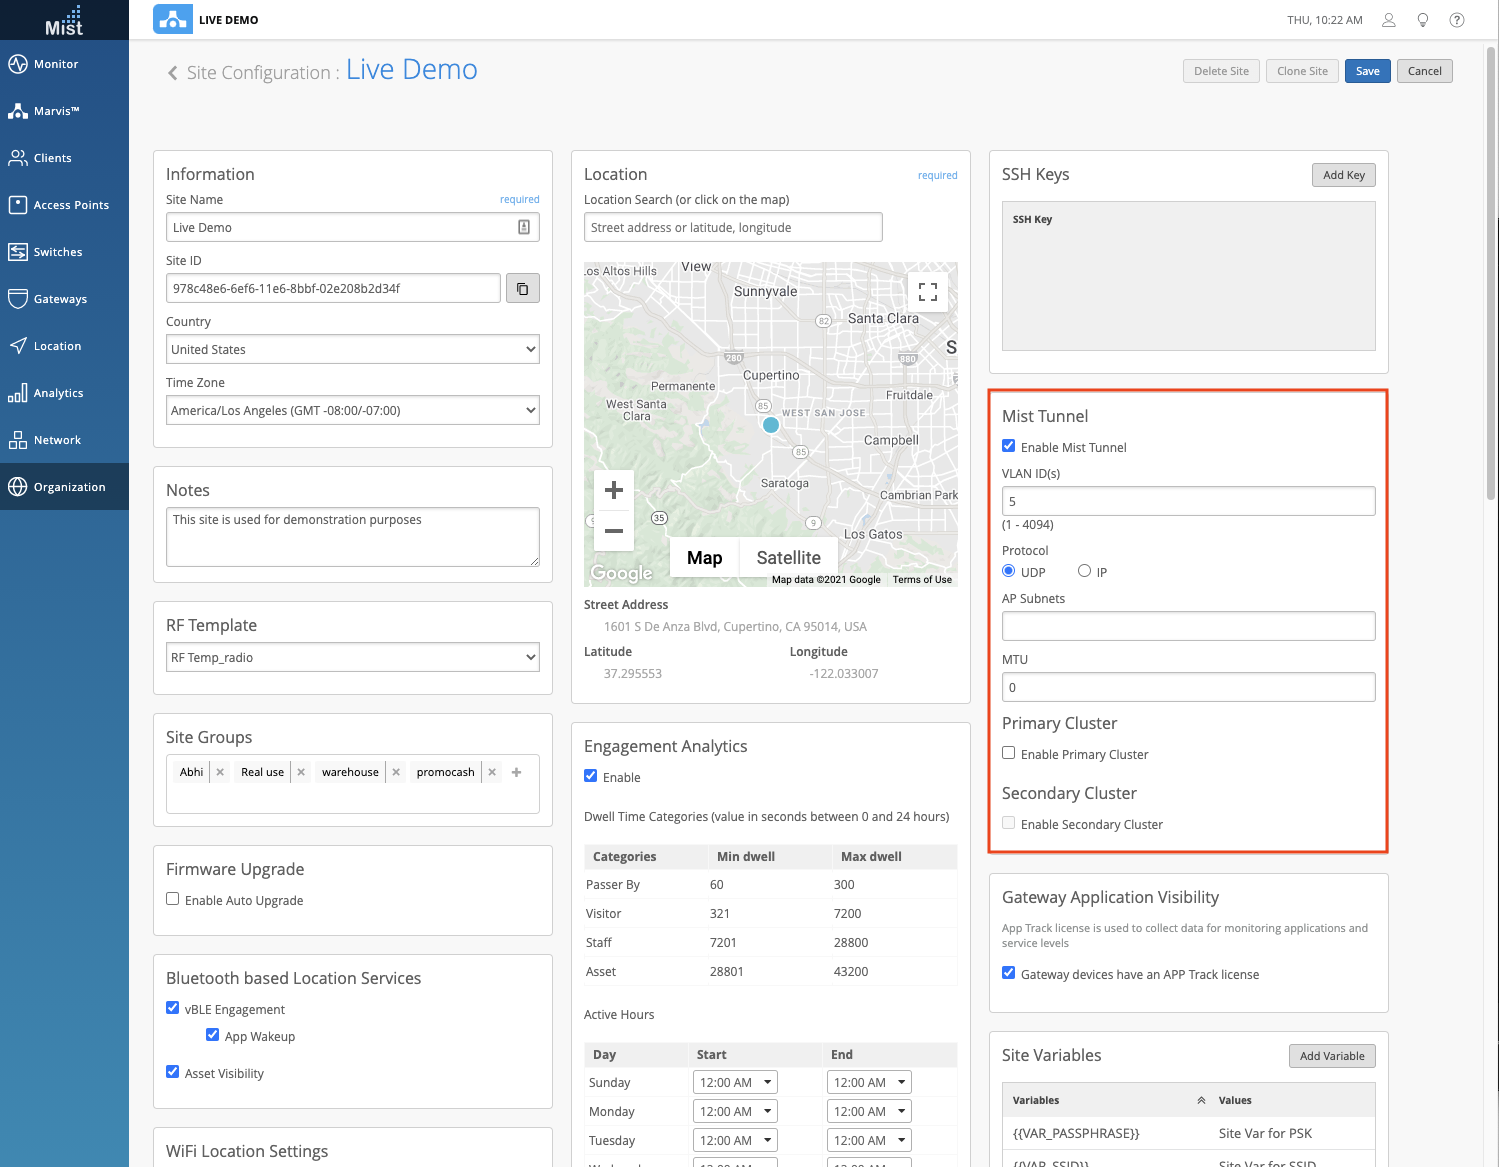Viewport: 1499px width, 1167px height.
Task: Open the Country dropdown
Action: (352, 349)
